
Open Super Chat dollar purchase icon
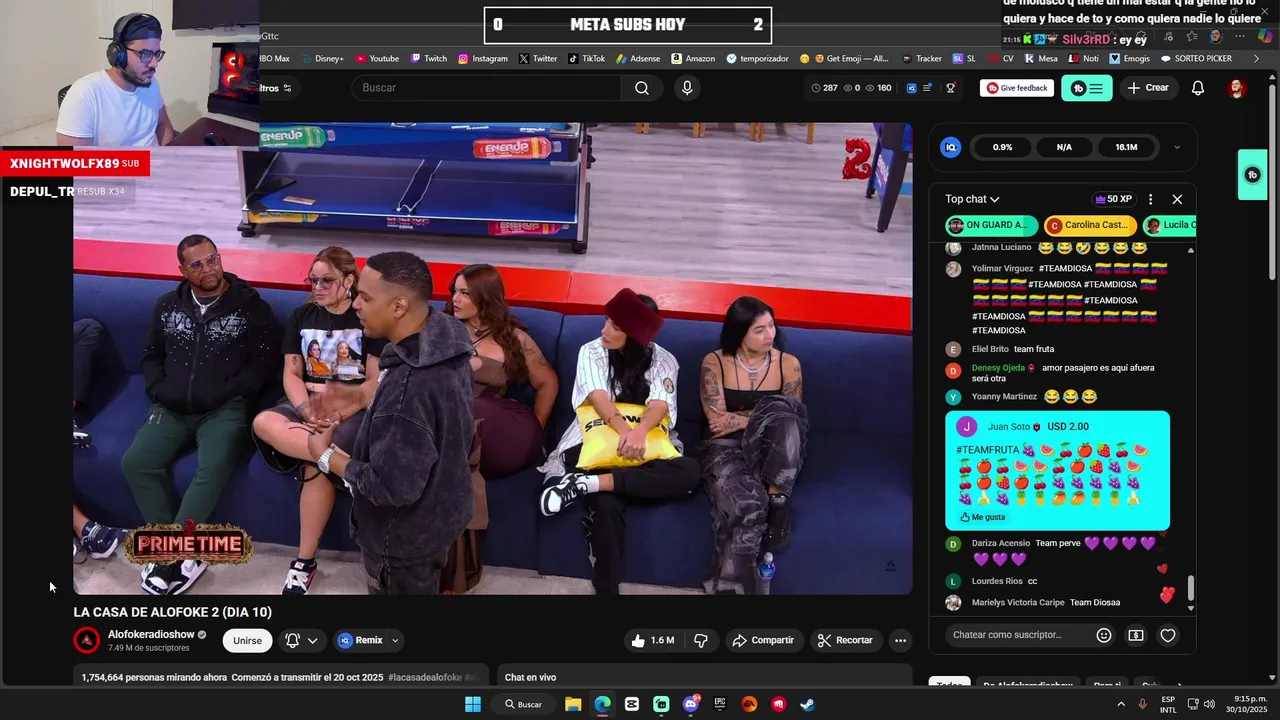pyautogui.click(x=1136, y=635)
